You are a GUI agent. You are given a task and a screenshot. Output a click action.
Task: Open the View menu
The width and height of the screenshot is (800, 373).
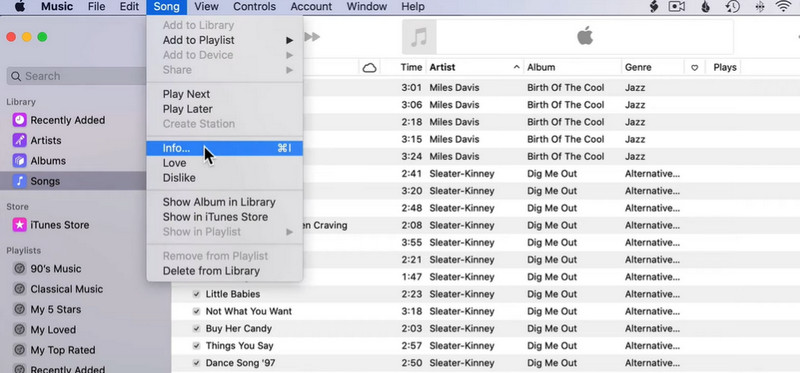(x=207, y=7)
